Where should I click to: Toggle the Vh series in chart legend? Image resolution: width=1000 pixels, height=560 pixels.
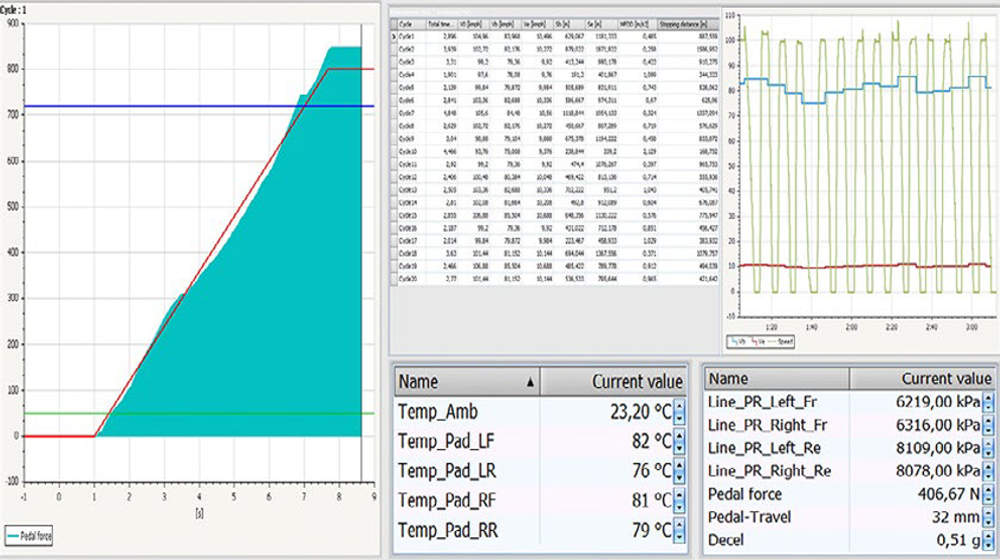point(739,342)
